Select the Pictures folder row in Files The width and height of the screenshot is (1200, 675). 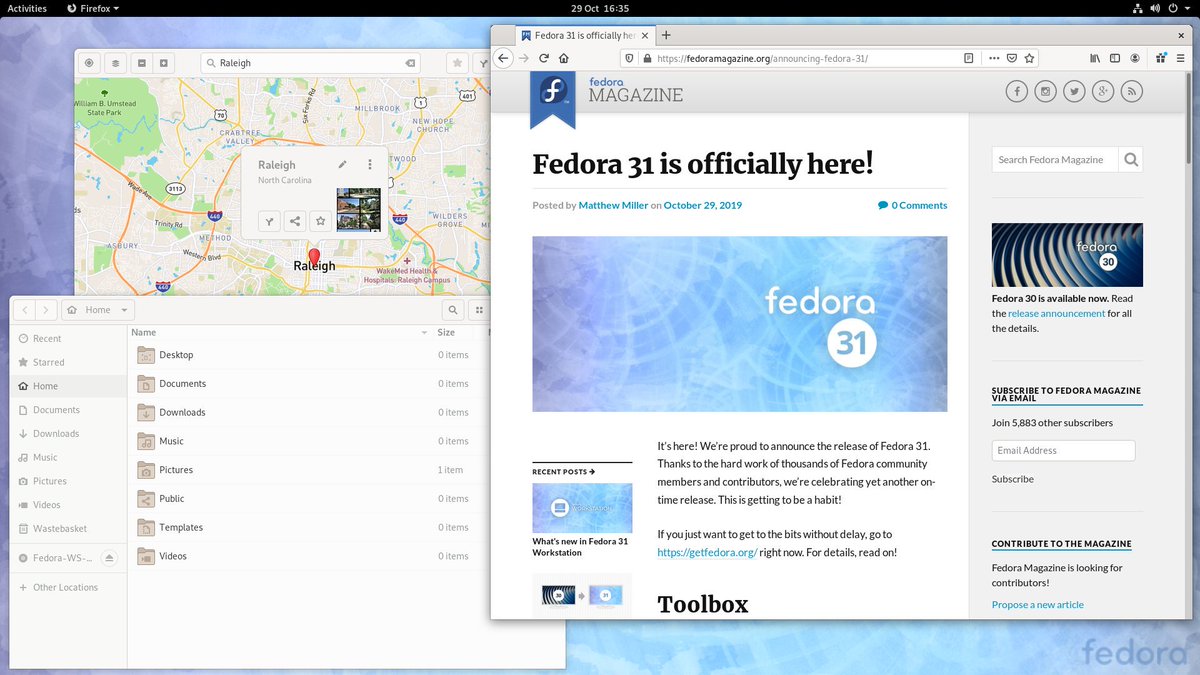click(x=308, y=470)
